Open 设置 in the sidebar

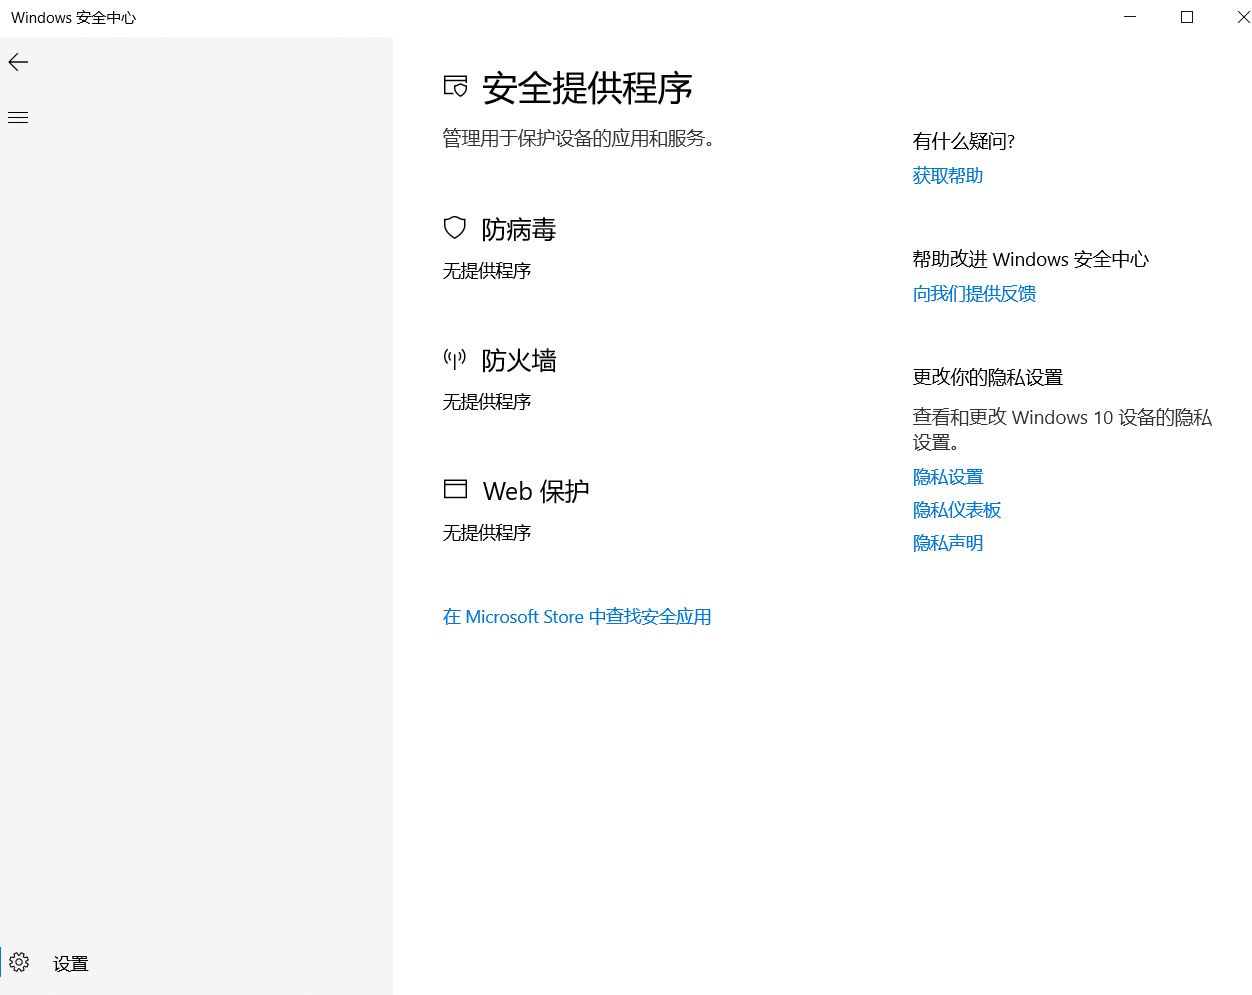pyautogui.click(x=70, y=964)
